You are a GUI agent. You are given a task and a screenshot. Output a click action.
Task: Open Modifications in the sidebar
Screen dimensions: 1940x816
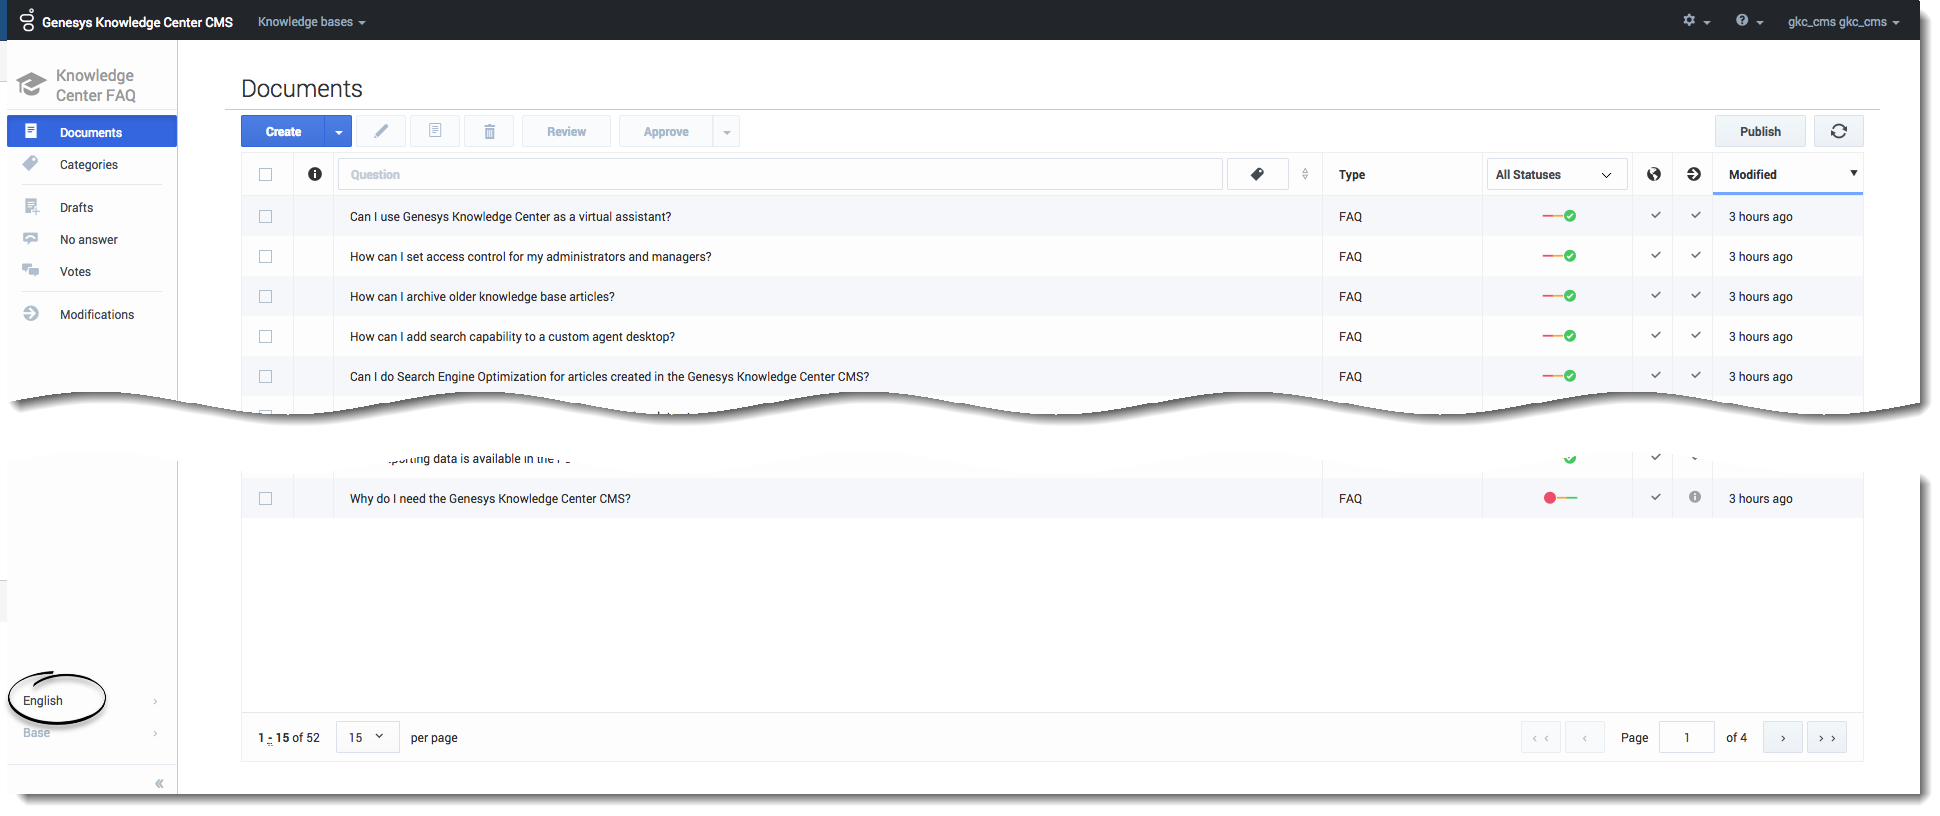(97, 315)
